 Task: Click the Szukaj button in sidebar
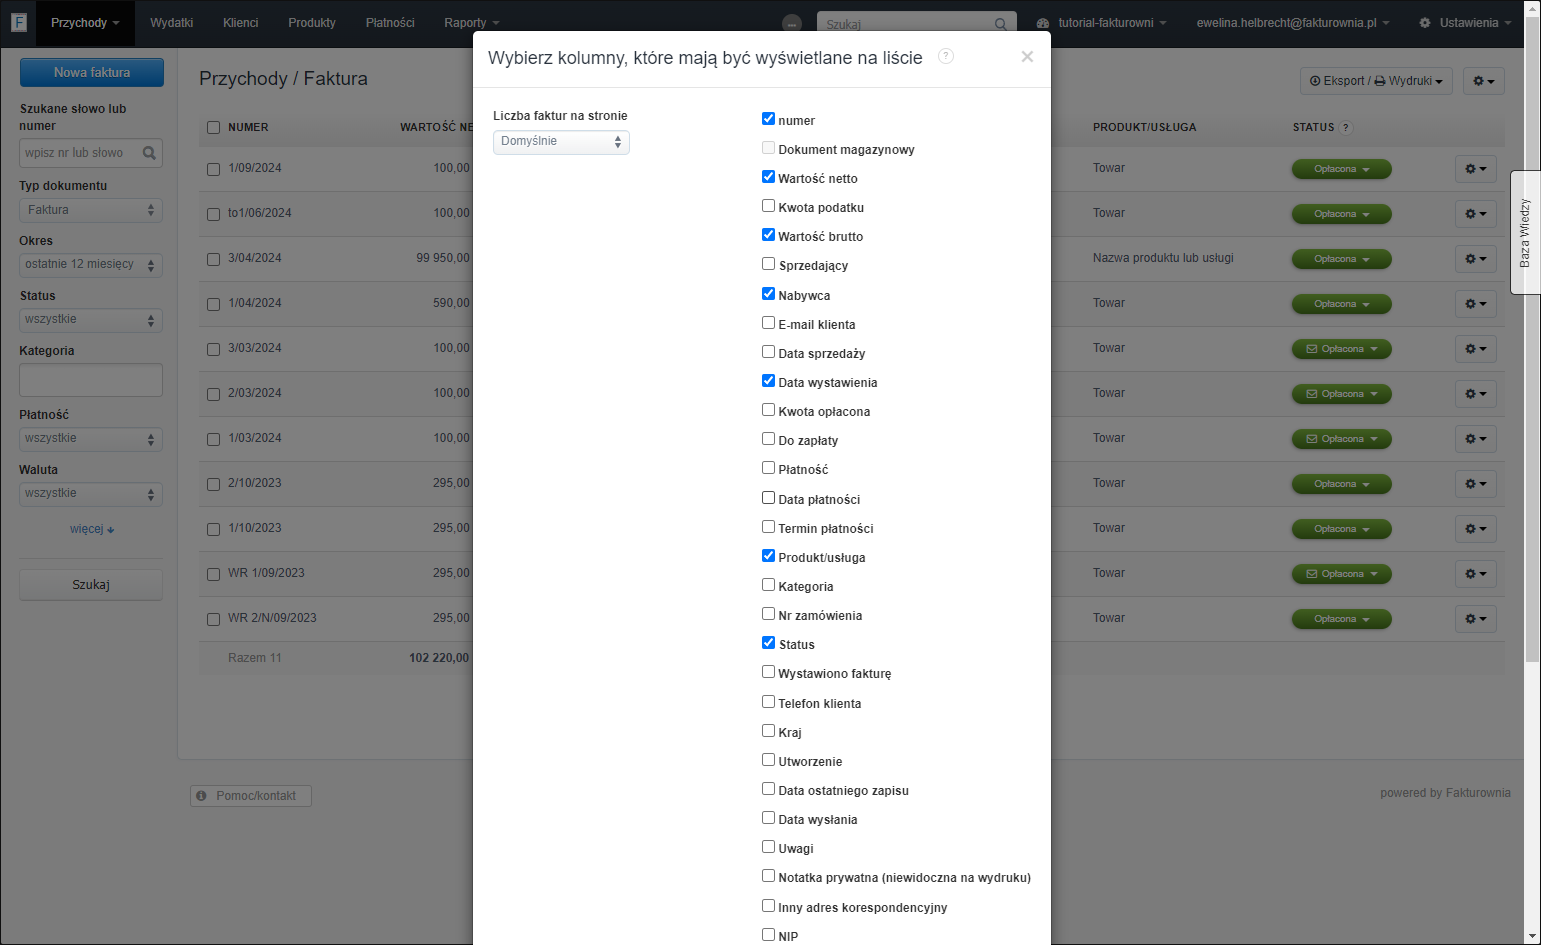(x=91, y=585)
